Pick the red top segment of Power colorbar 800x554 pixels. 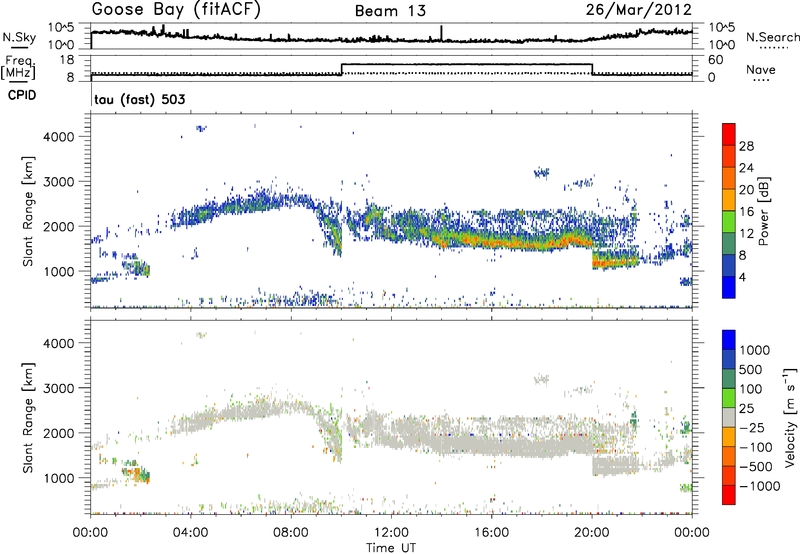click(x=729, y=134)
